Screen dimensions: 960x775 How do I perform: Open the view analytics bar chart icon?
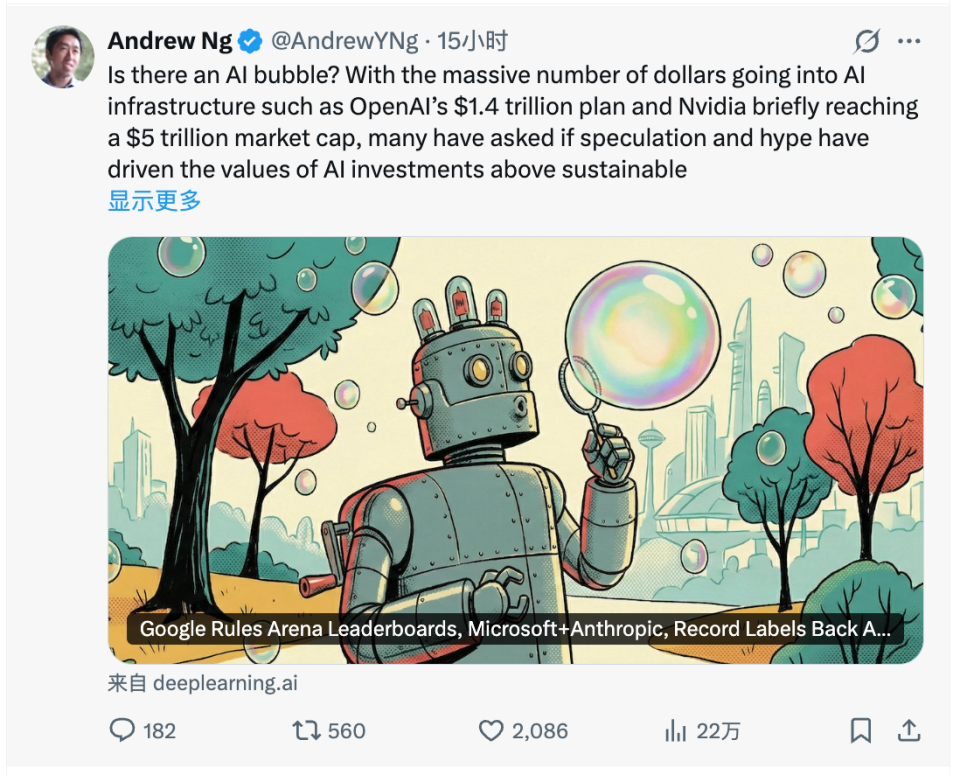coord(675,731)
